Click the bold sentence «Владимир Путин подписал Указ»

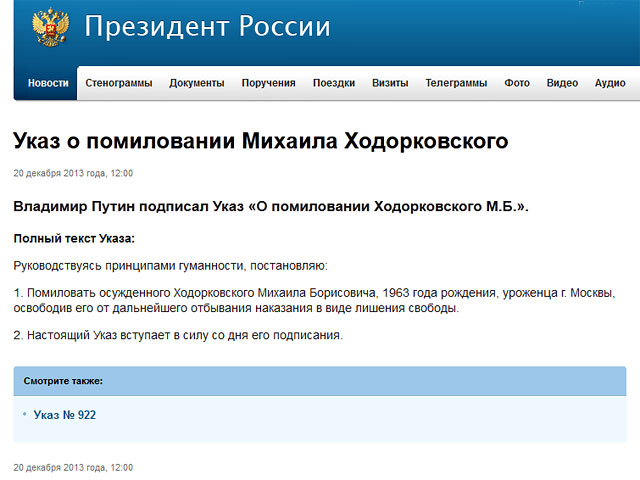(x=271, y=207)
